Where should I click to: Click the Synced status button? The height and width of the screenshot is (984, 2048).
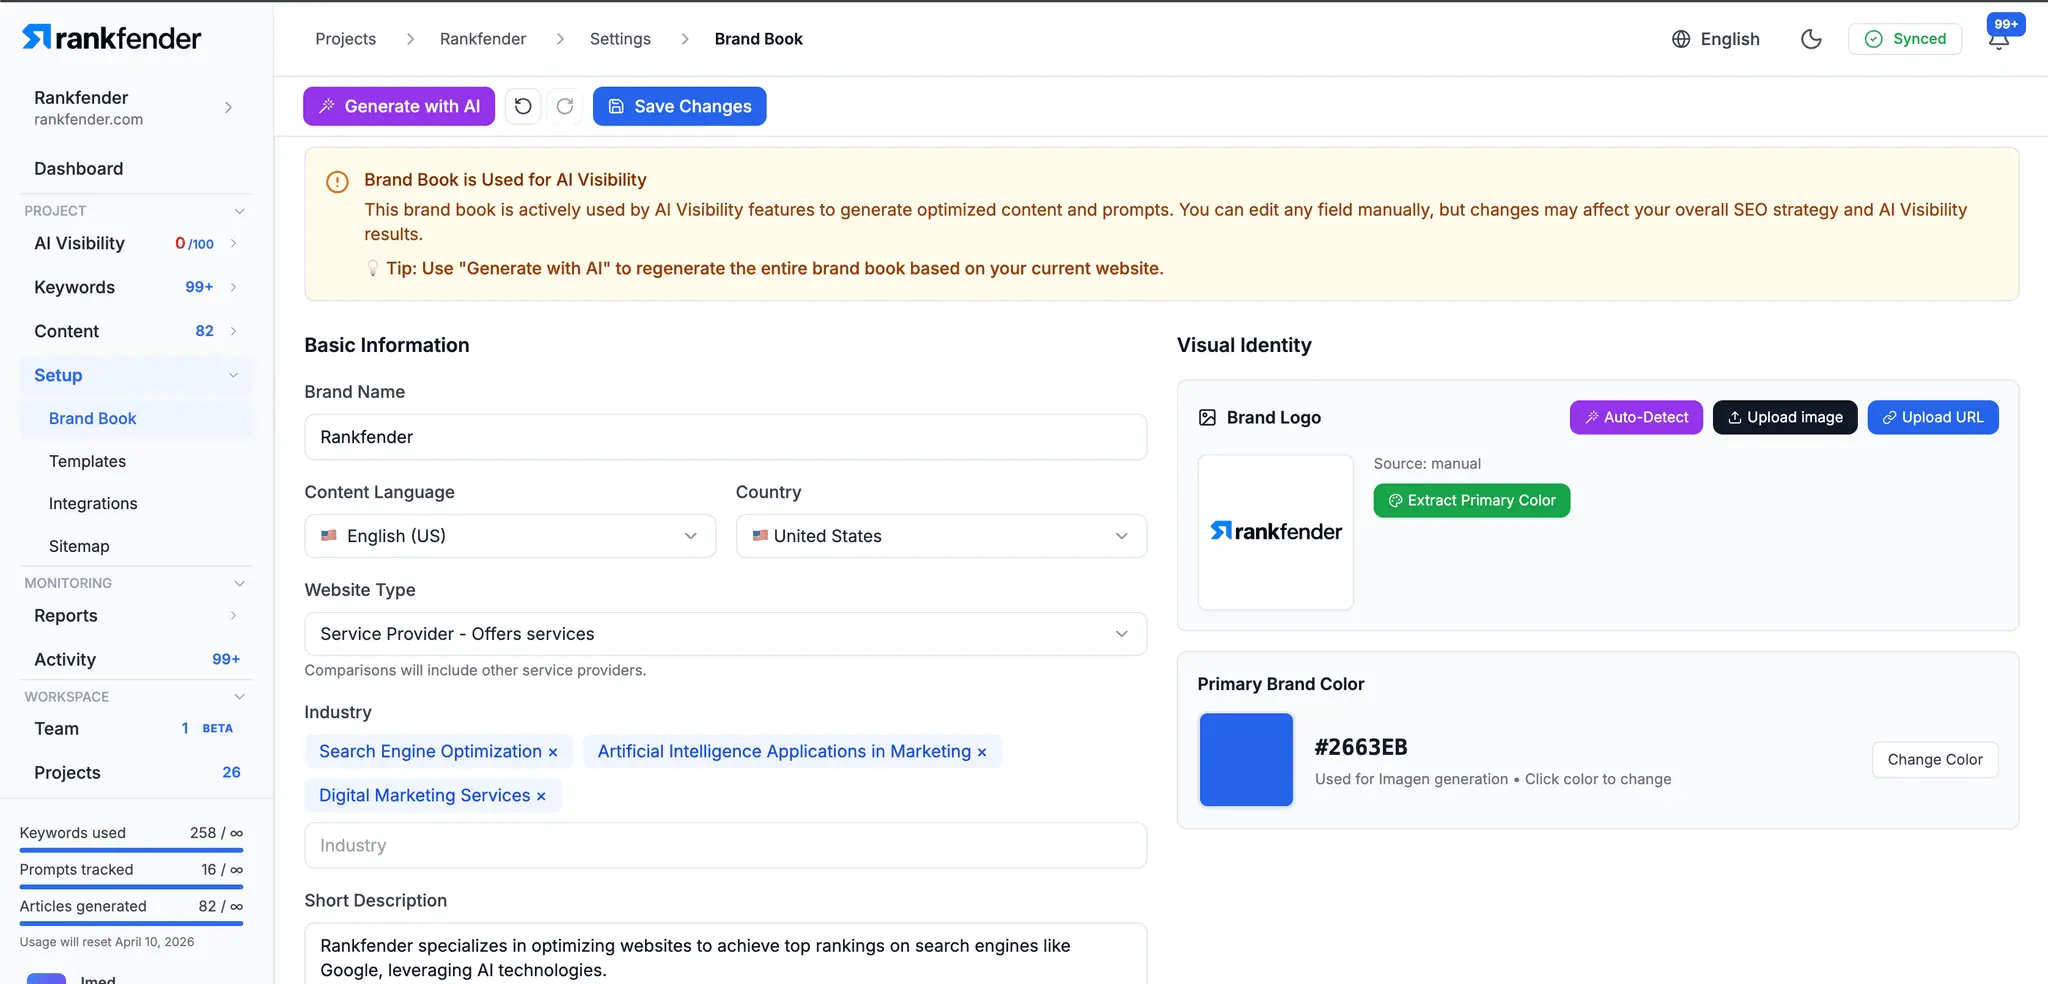[1905, 39]
